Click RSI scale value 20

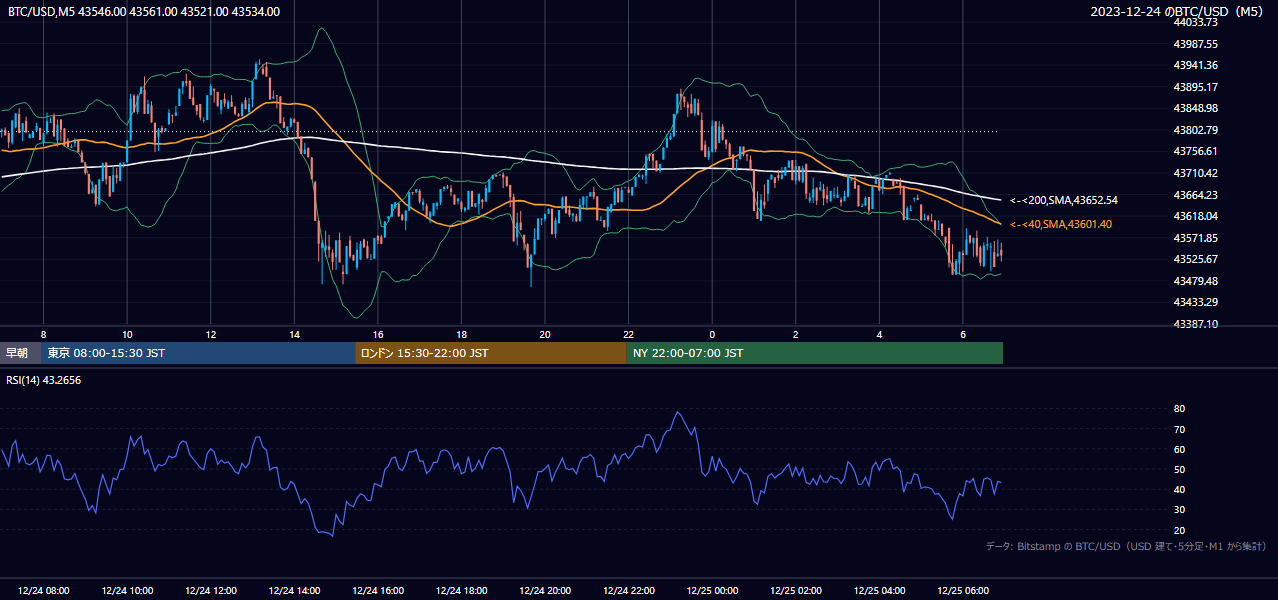[1179, 530]
